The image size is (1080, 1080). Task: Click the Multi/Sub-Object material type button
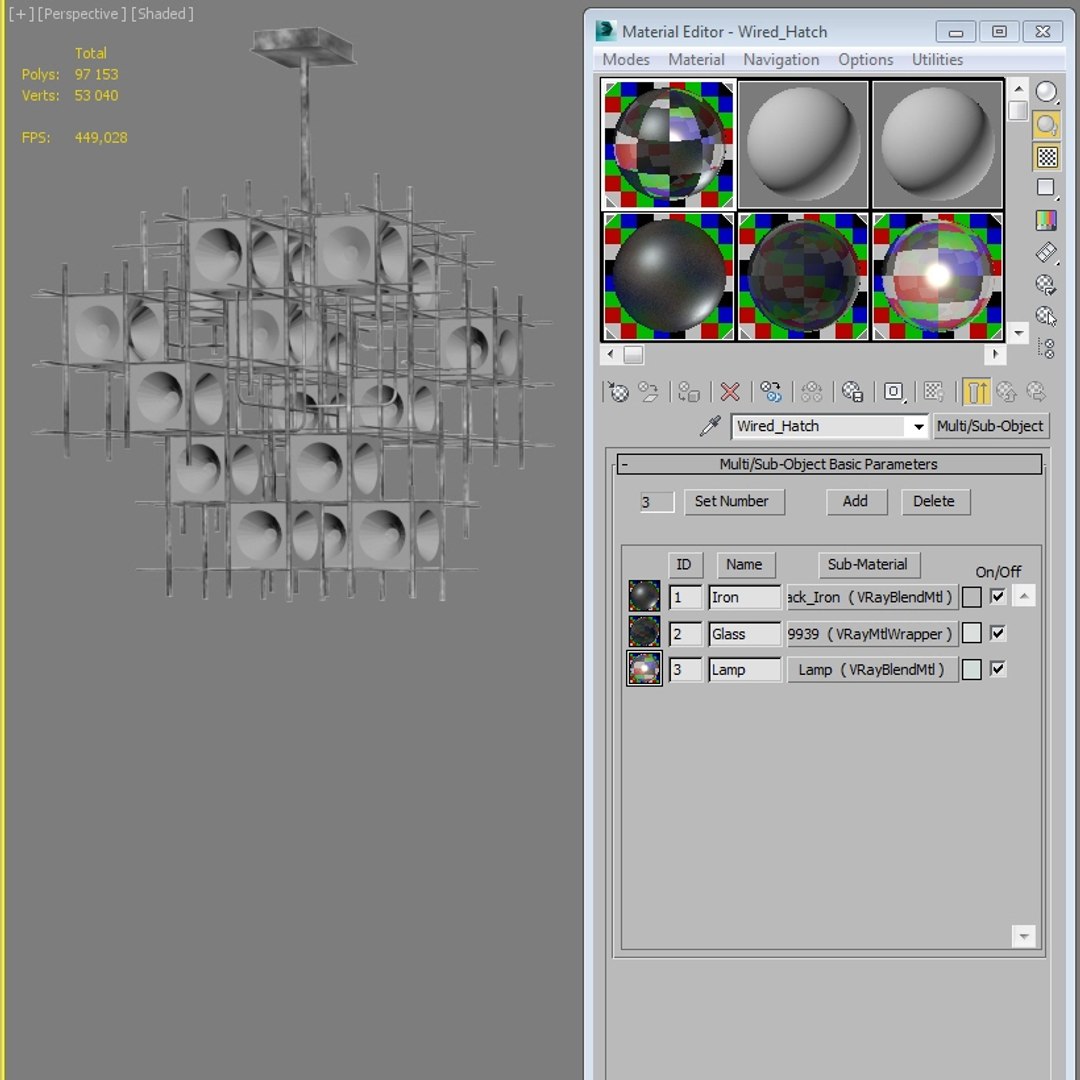pyautogui.click(x=990, y=426)
